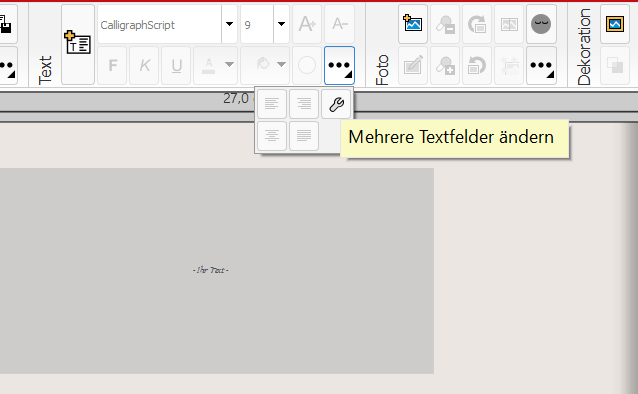Toggle bold F formatting
This screenshot has width=638, height=394.
point(112,66)
